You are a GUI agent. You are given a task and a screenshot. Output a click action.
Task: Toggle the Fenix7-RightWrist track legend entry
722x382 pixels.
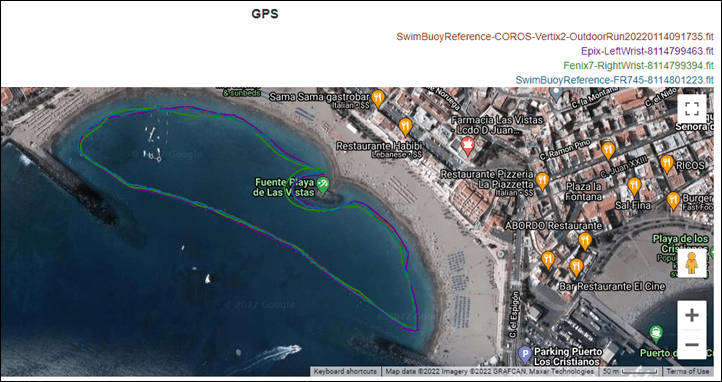[x=639, y=65]
